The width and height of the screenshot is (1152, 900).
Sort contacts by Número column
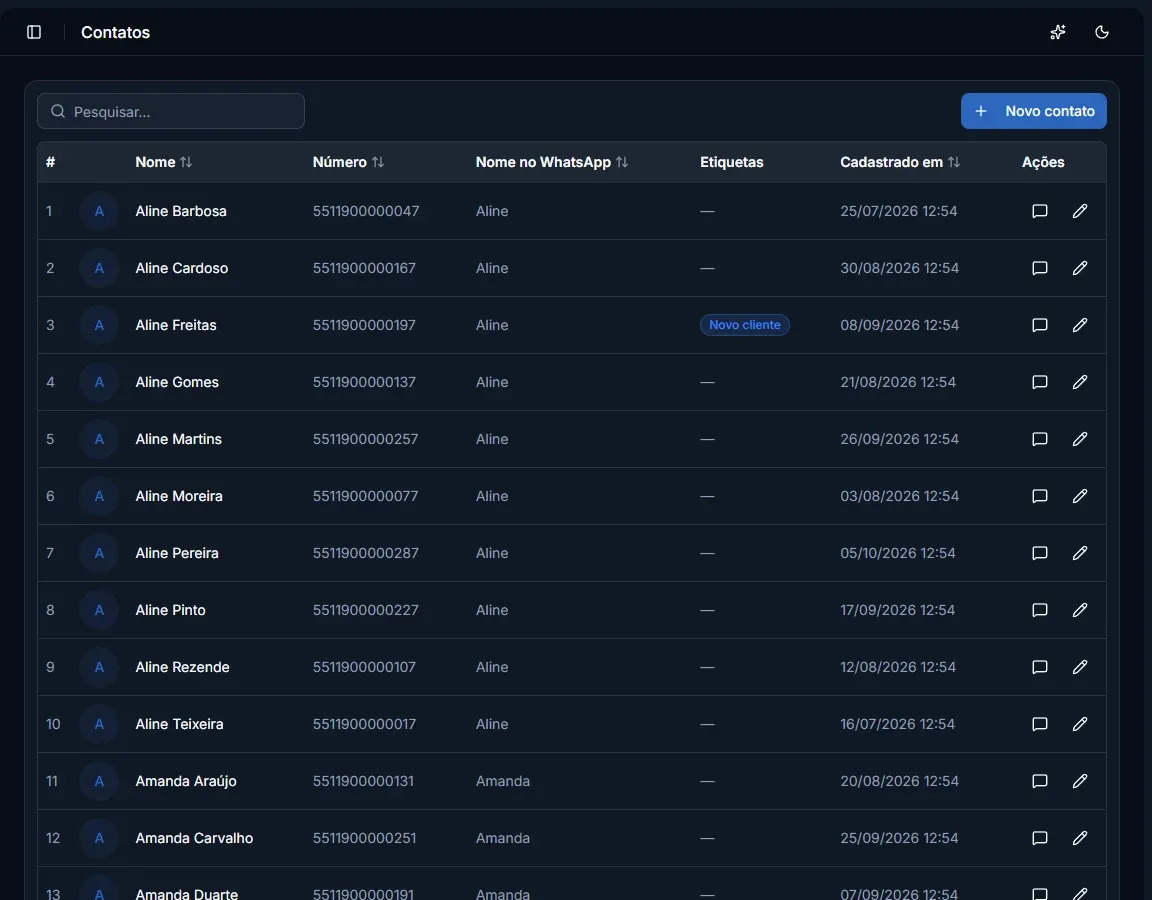coord(348,162)
